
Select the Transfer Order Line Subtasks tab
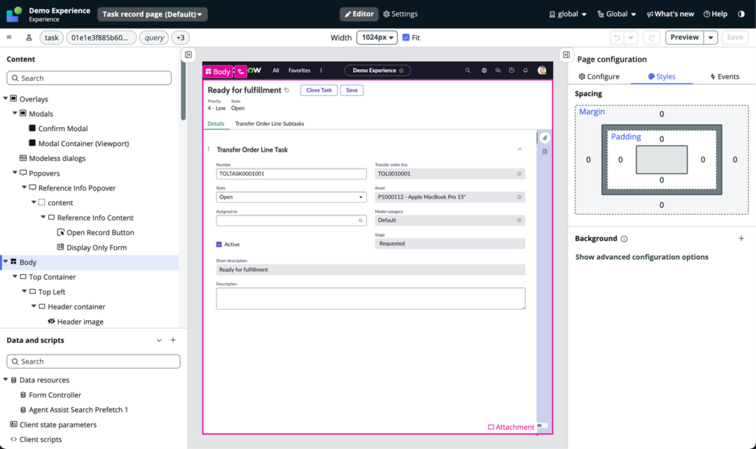pyautogui.click(x=270, y=124)
